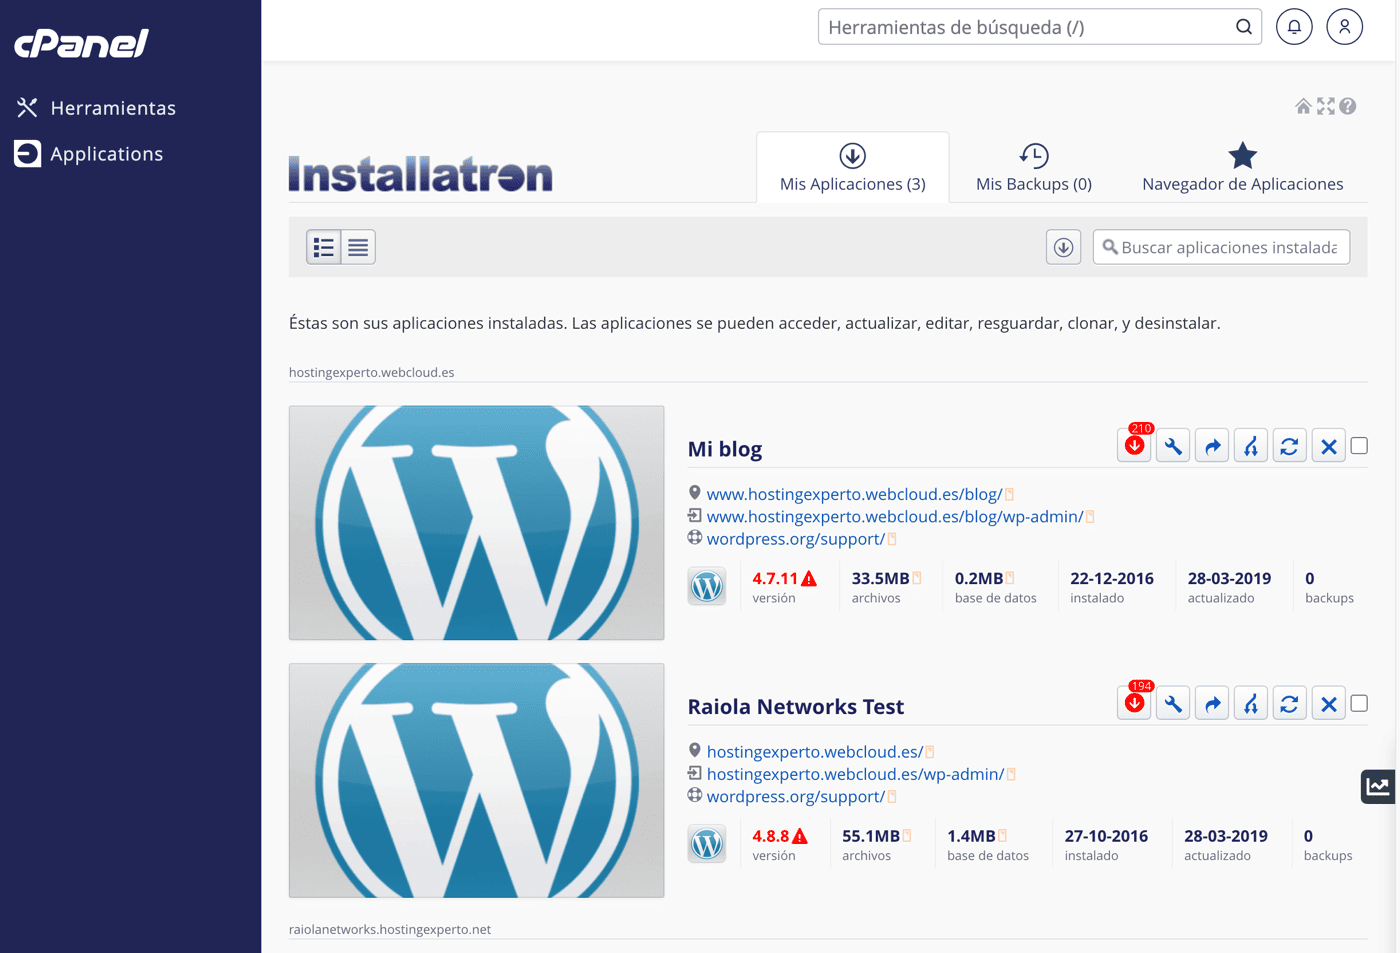
Task: Open wordpress.org/support/ link under Mi blog
Action: coord(796,539)
